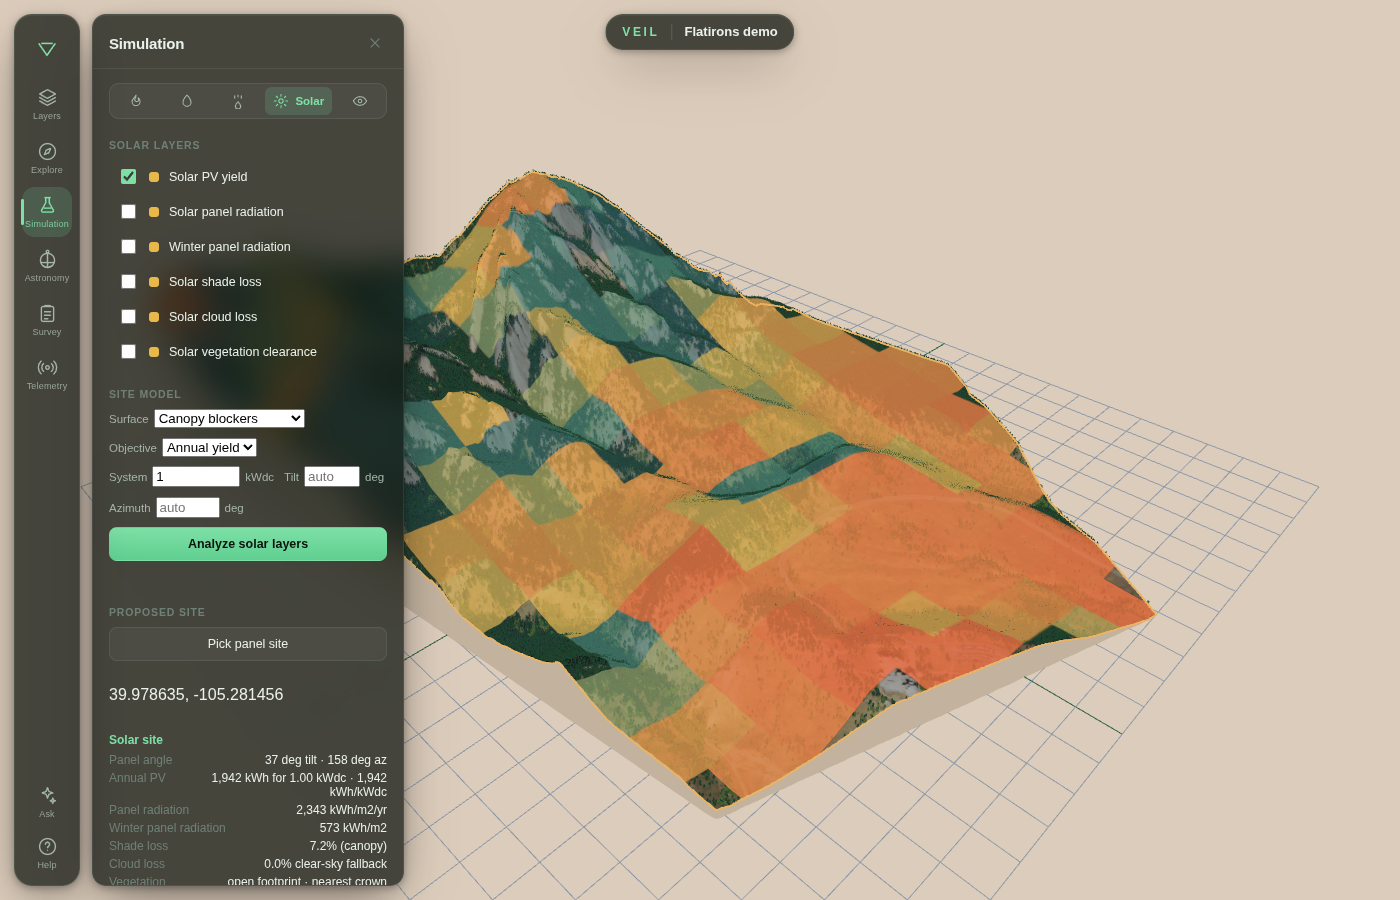
Task: Click the Solar cloud loss color dot
Action: (154, 317)
